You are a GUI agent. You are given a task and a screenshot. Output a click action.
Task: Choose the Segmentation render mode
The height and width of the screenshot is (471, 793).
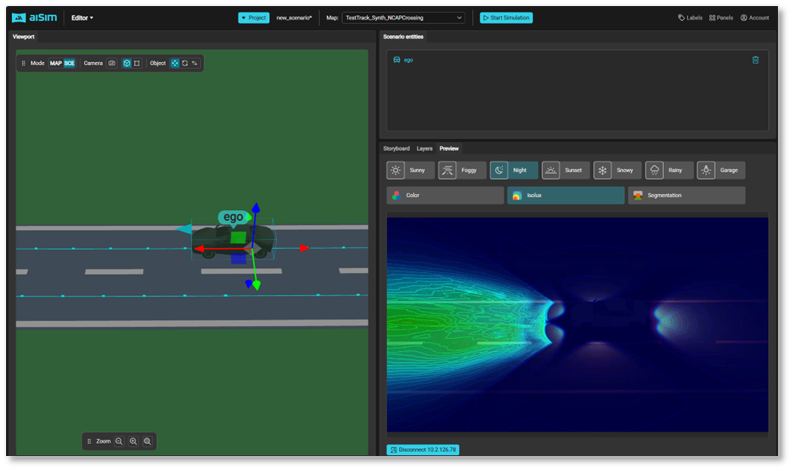click(x=686, y=195)
